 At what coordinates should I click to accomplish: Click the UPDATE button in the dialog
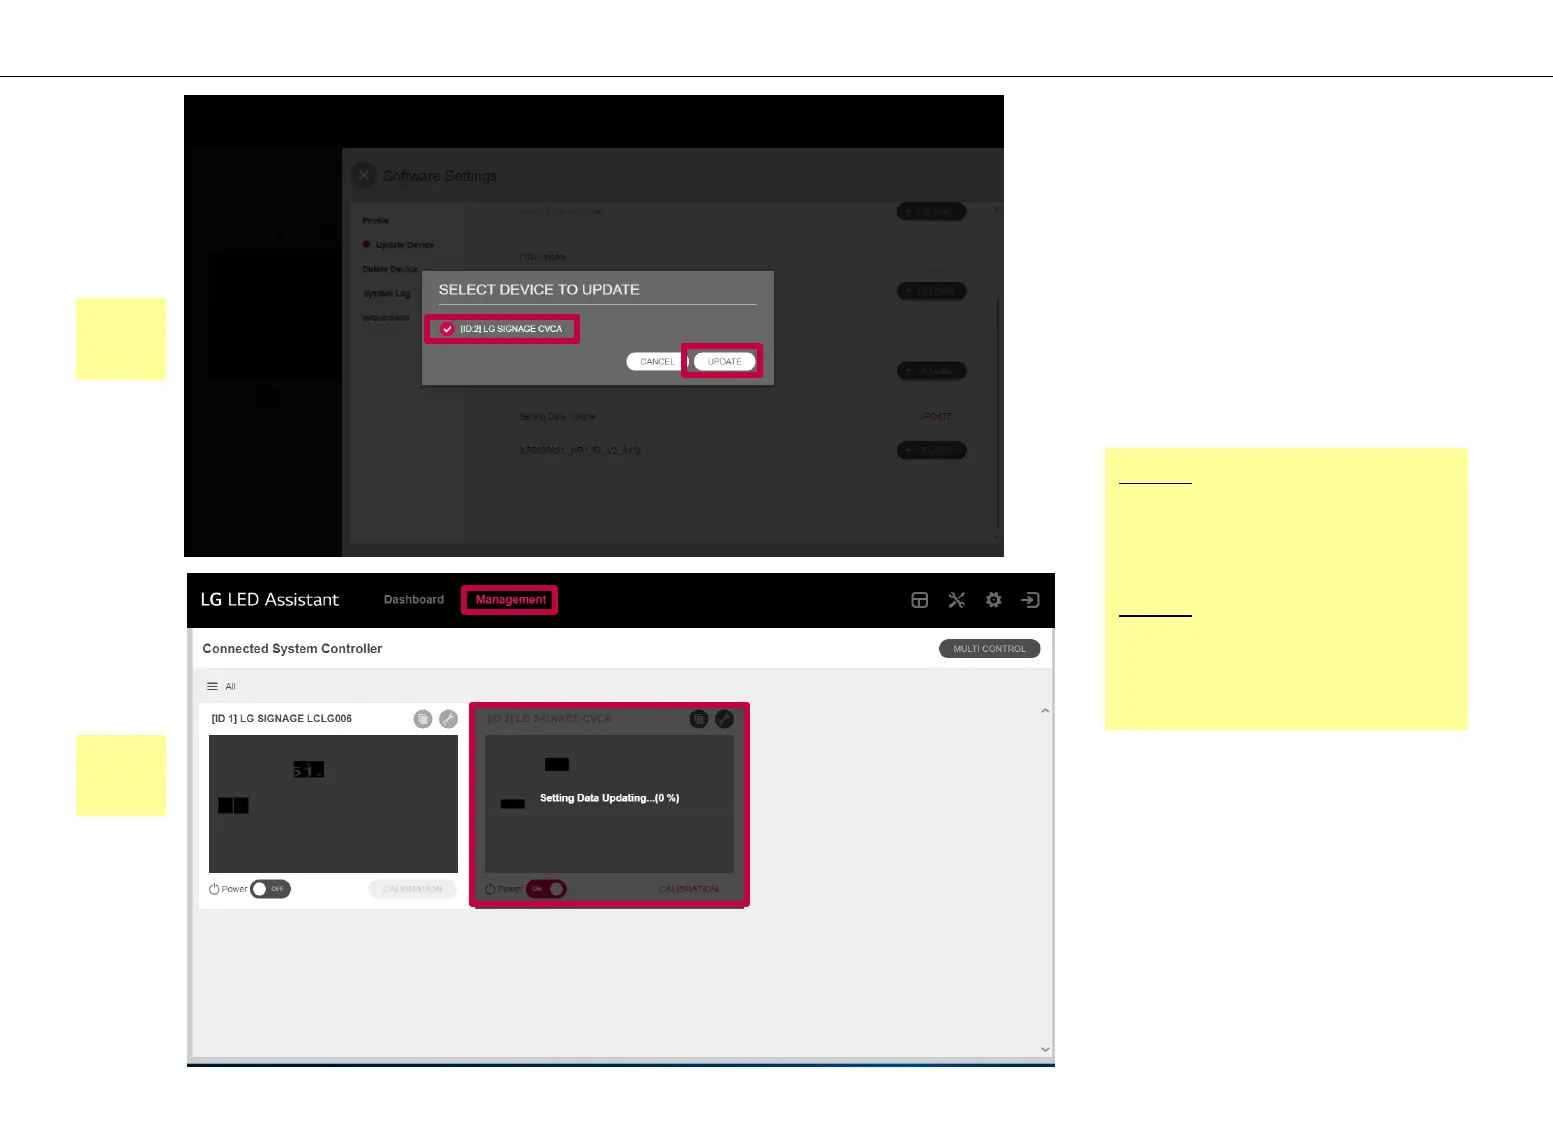pyautogui.click(x=725, y=362)
